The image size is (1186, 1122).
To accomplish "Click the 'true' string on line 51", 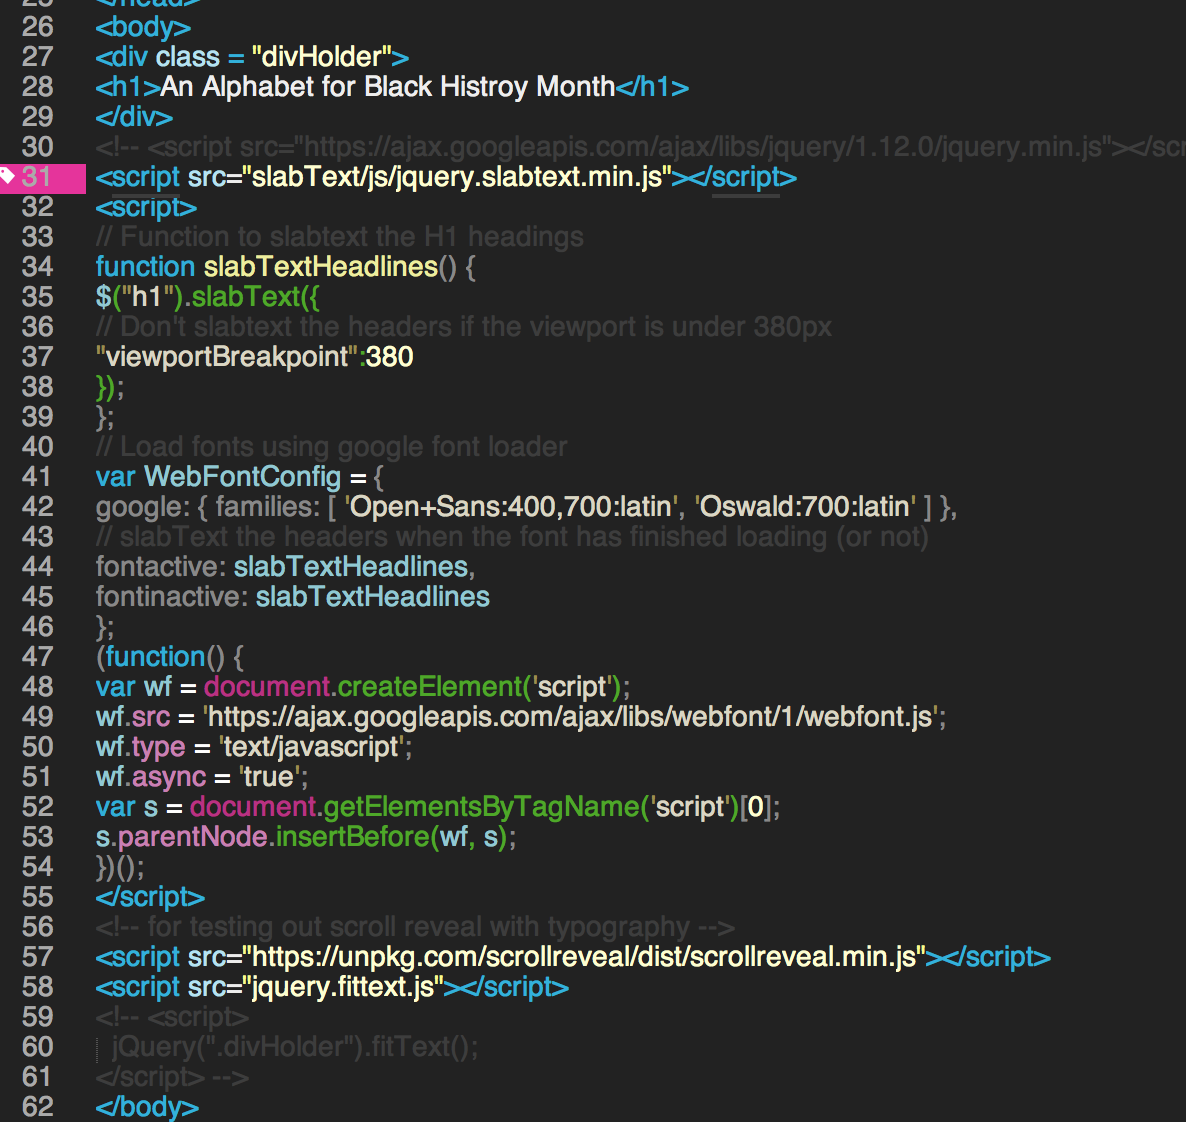I will [x=270, y=777].
